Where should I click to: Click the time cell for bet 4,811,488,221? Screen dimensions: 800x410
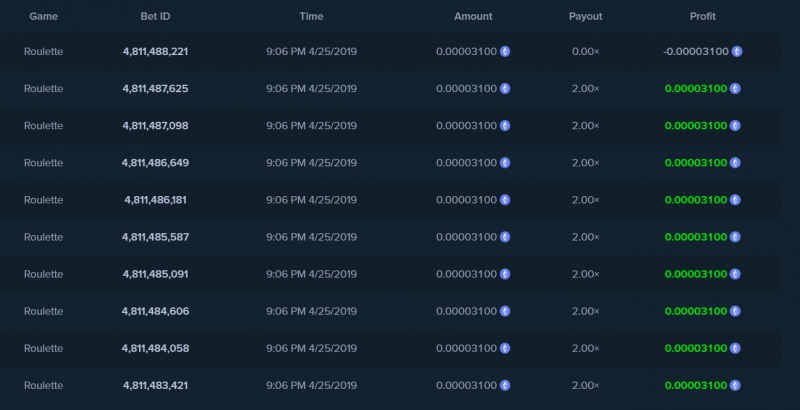pos(311,52)
